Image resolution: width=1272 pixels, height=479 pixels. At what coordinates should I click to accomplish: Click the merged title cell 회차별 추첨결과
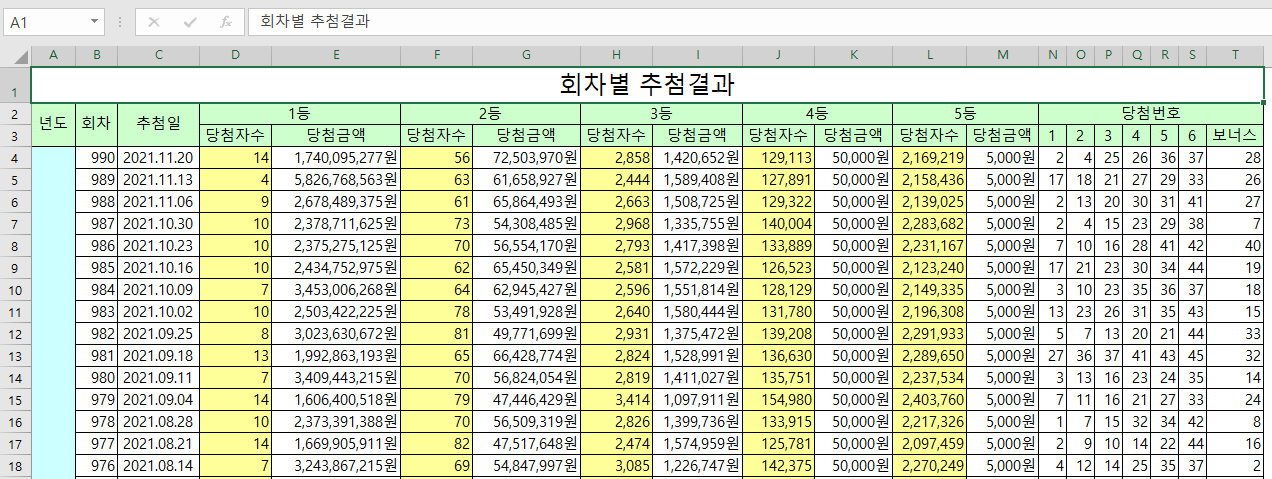pos(647,84)
